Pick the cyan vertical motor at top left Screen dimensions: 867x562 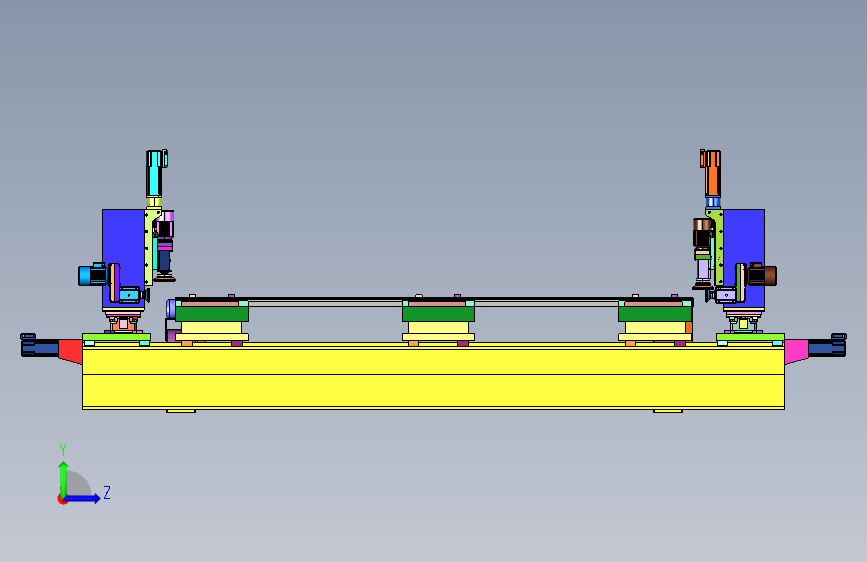(156, 173)
